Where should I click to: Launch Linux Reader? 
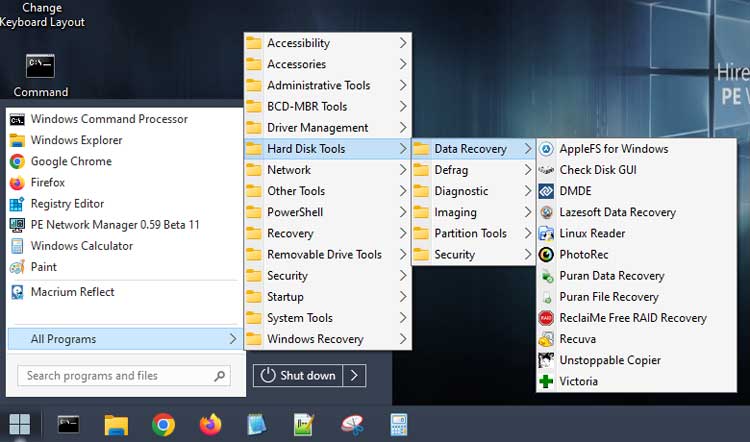tap(636, 233)
